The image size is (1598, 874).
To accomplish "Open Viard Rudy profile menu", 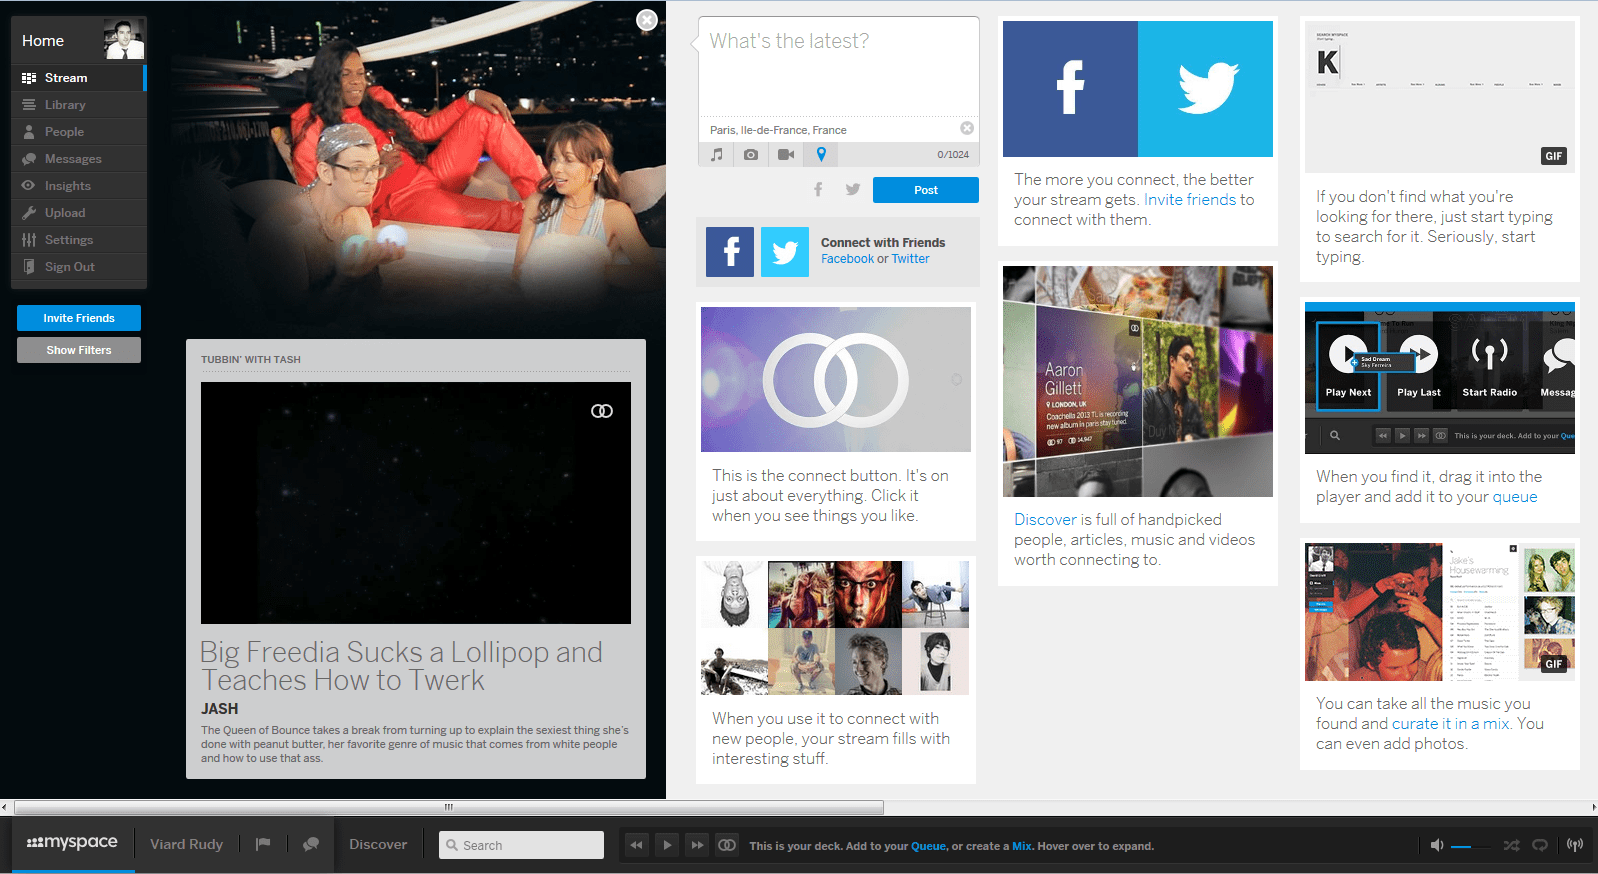I will [x=186, y=844].
